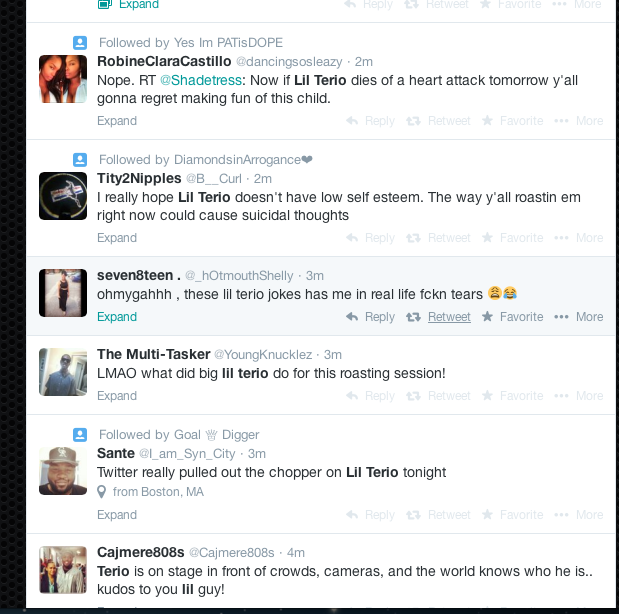The width and height of the screenshot is (619, 614).
Task: Open the @YoungKnucklez handle link
Action: click(x=263, y=355)
